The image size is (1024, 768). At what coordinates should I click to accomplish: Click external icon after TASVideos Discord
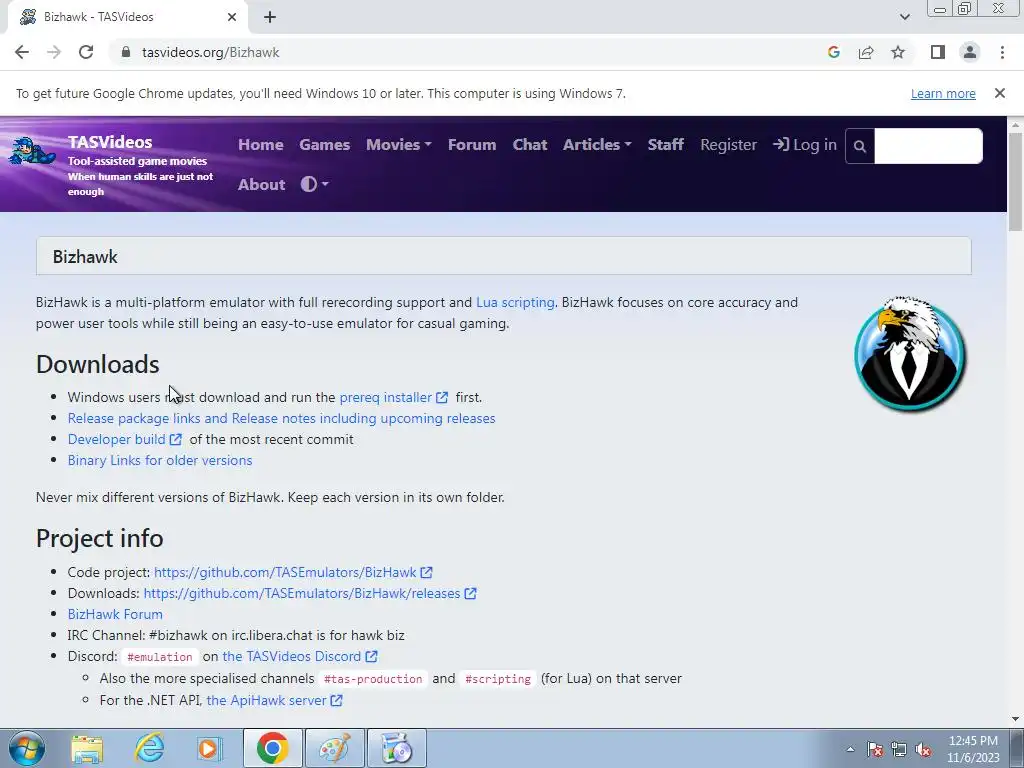[x=372, y=656]
